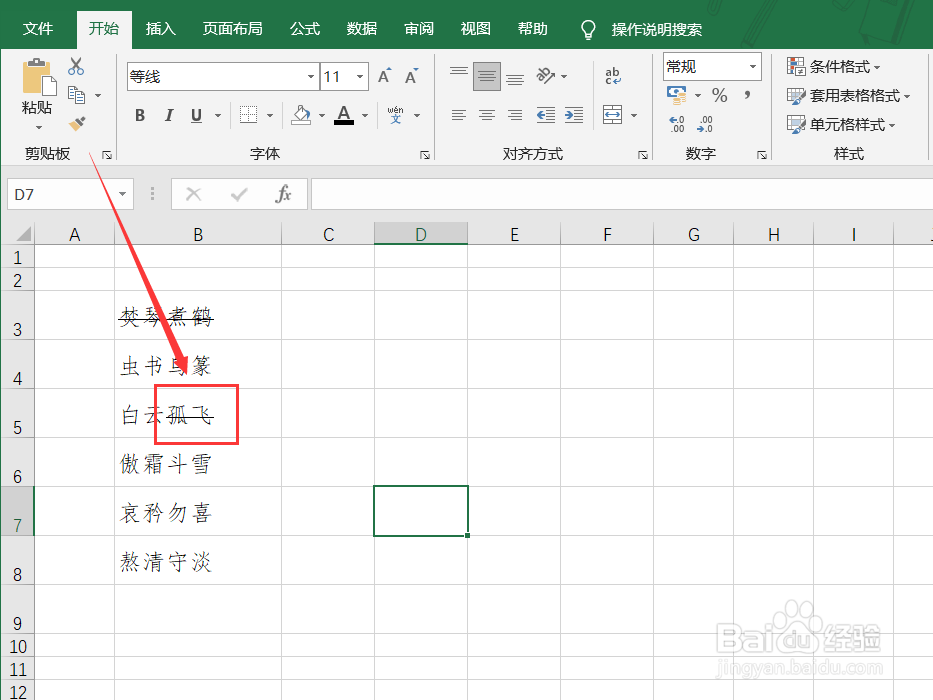
Task: Apply percent style format
Action: click(719, 95)
